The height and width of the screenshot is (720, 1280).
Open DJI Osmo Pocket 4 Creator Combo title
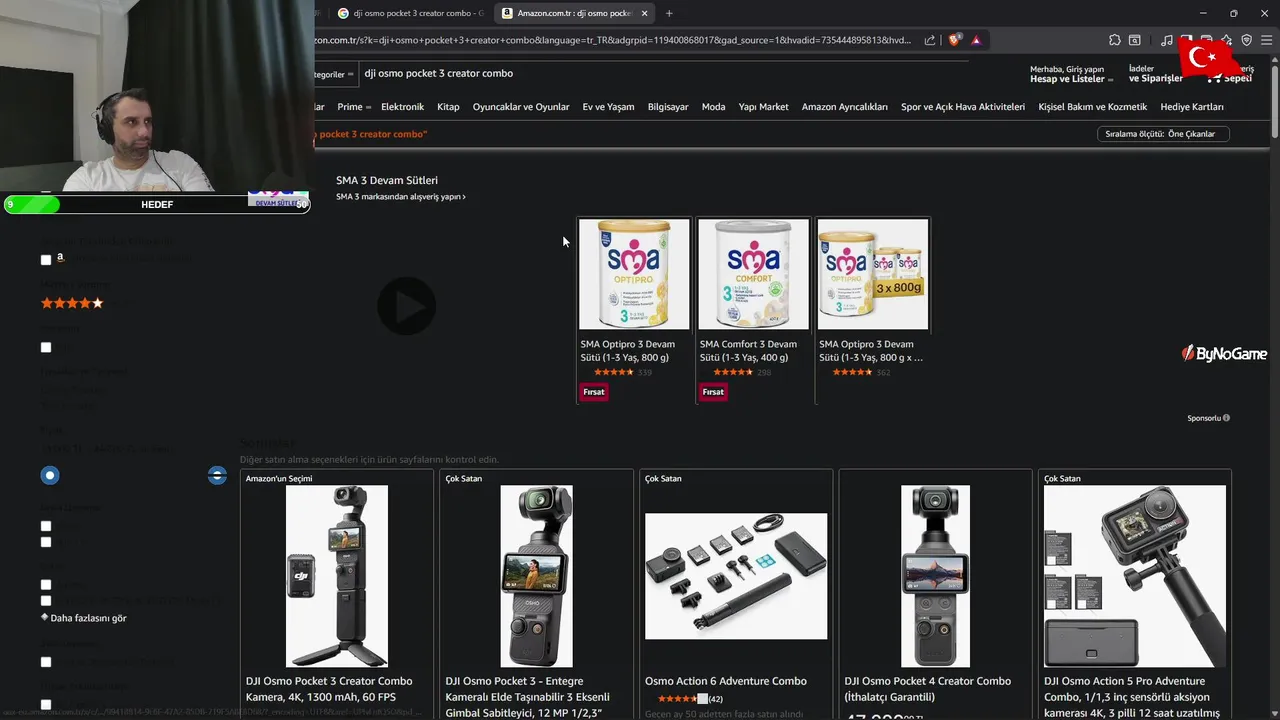(927, 689)
